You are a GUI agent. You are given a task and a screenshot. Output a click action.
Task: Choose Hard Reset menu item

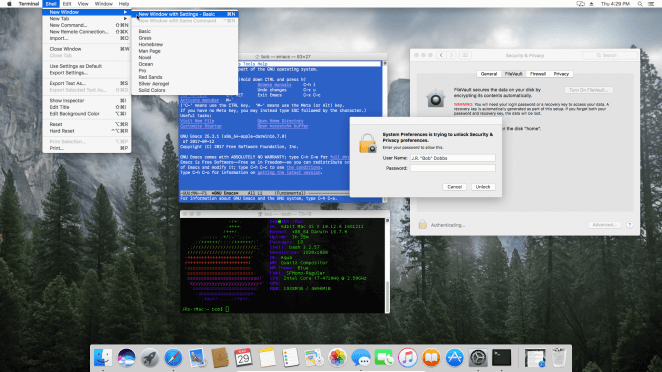click(87, 131)
